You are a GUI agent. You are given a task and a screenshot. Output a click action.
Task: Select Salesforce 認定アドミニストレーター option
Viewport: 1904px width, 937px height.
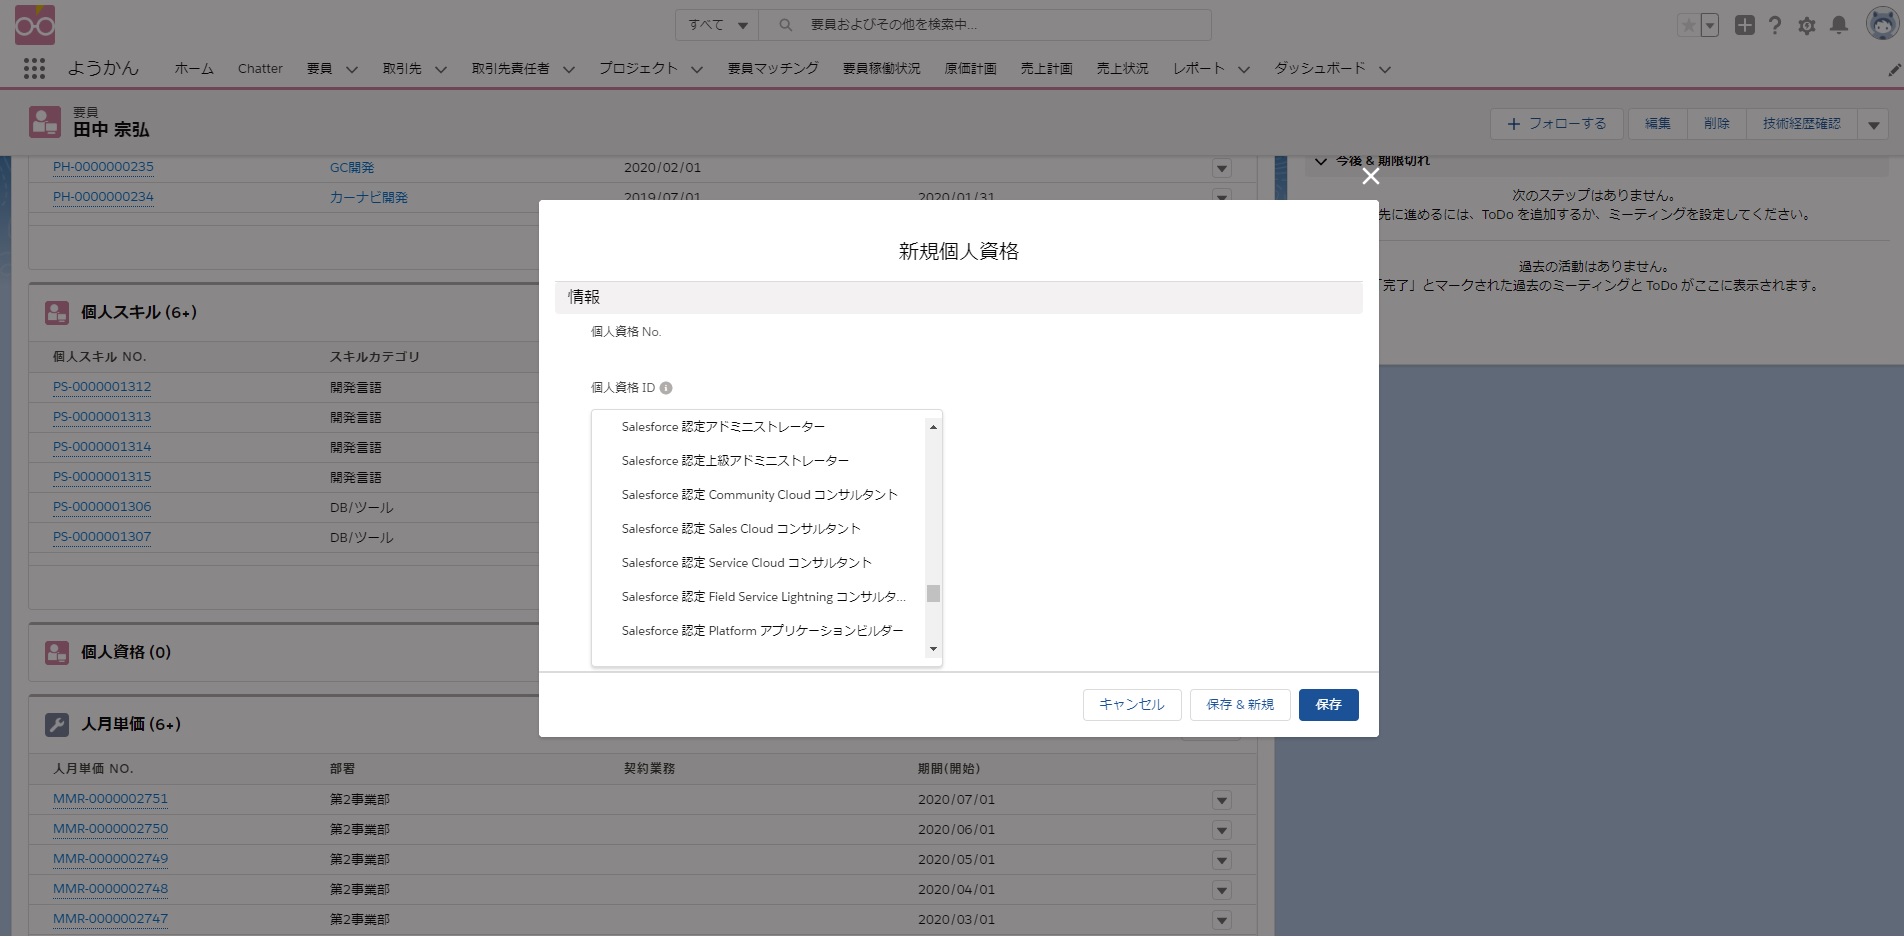(x=759, y=427)
